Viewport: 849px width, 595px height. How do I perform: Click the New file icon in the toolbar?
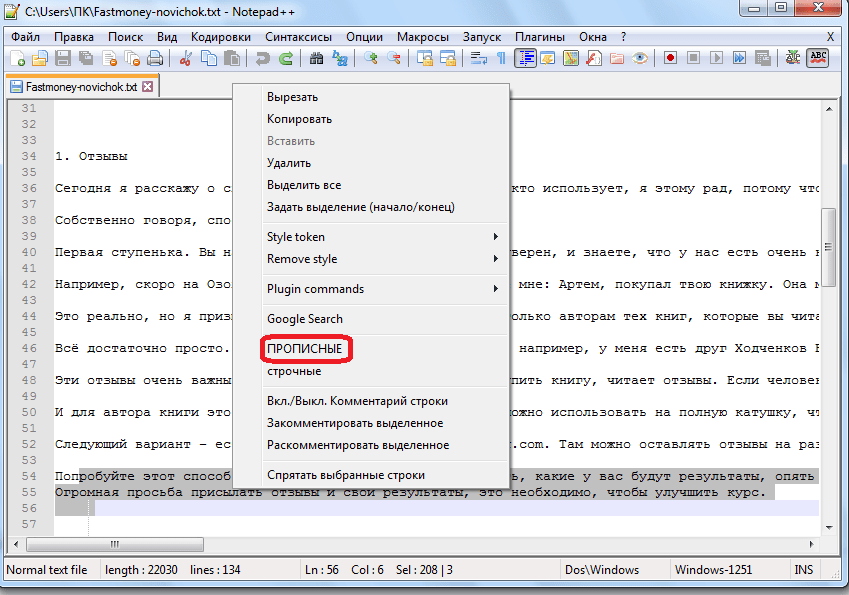16,58
